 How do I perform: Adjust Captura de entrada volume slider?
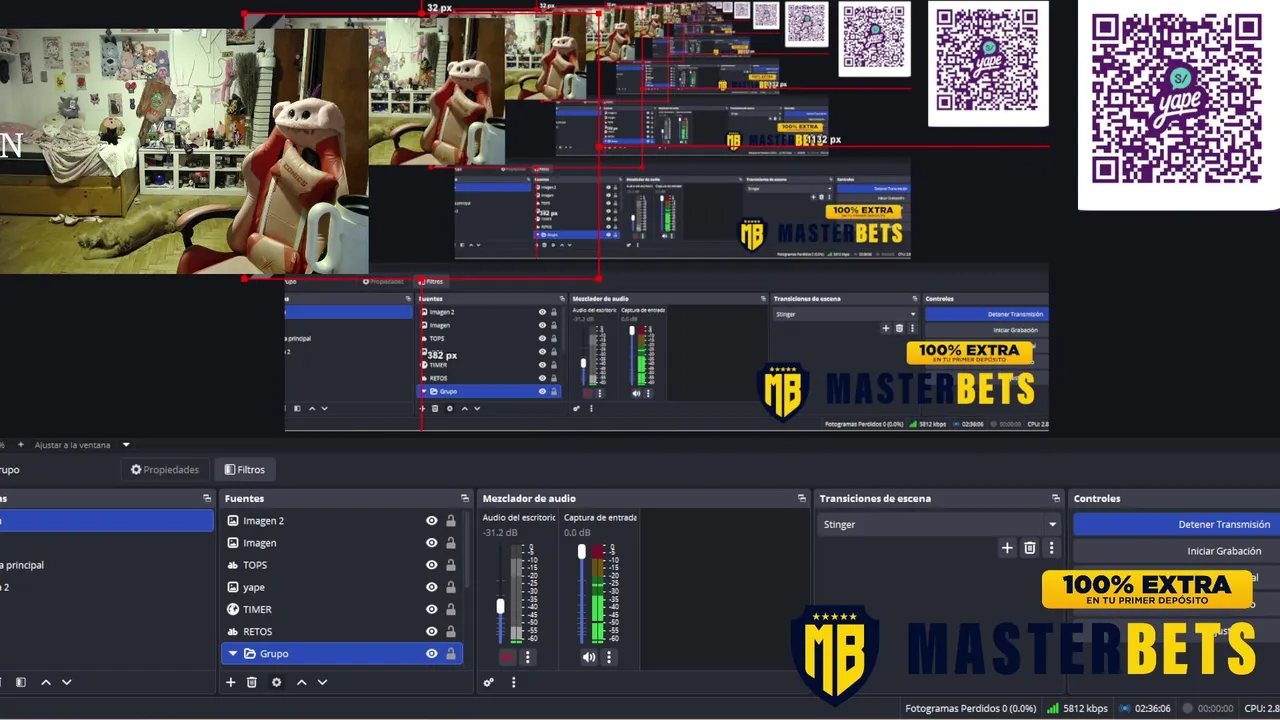coord(582,551)
